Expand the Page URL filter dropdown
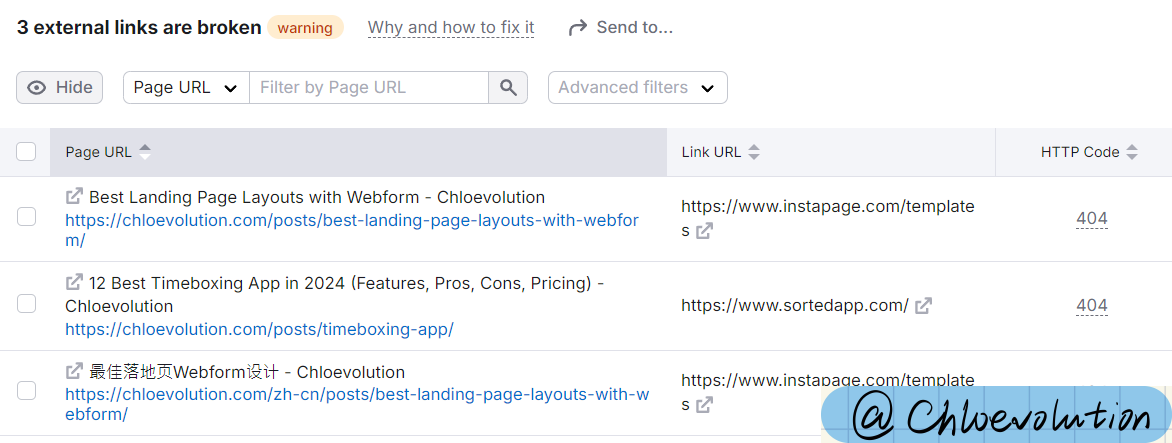Viewport: 1172px width, 443px height. click(x=186, y=87)
